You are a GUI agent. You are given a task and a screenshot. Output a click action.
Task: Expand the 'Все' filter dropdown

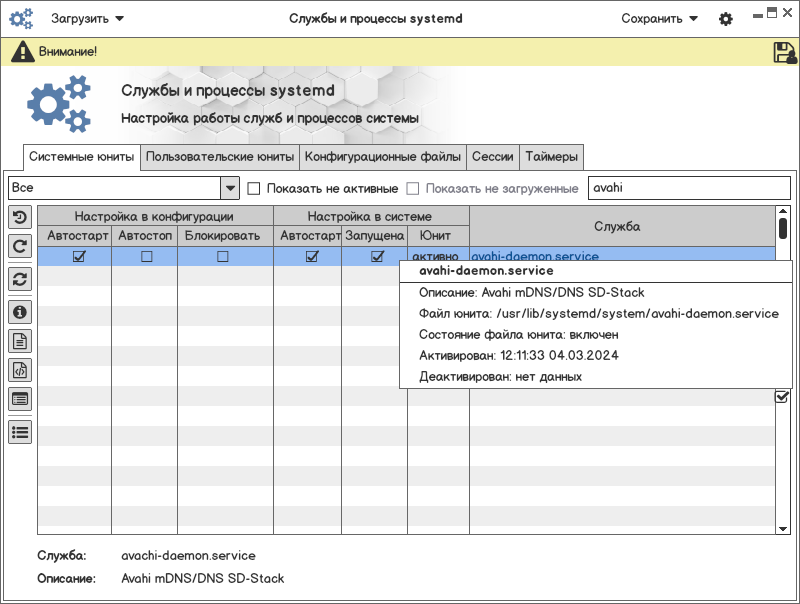(230, 188)
